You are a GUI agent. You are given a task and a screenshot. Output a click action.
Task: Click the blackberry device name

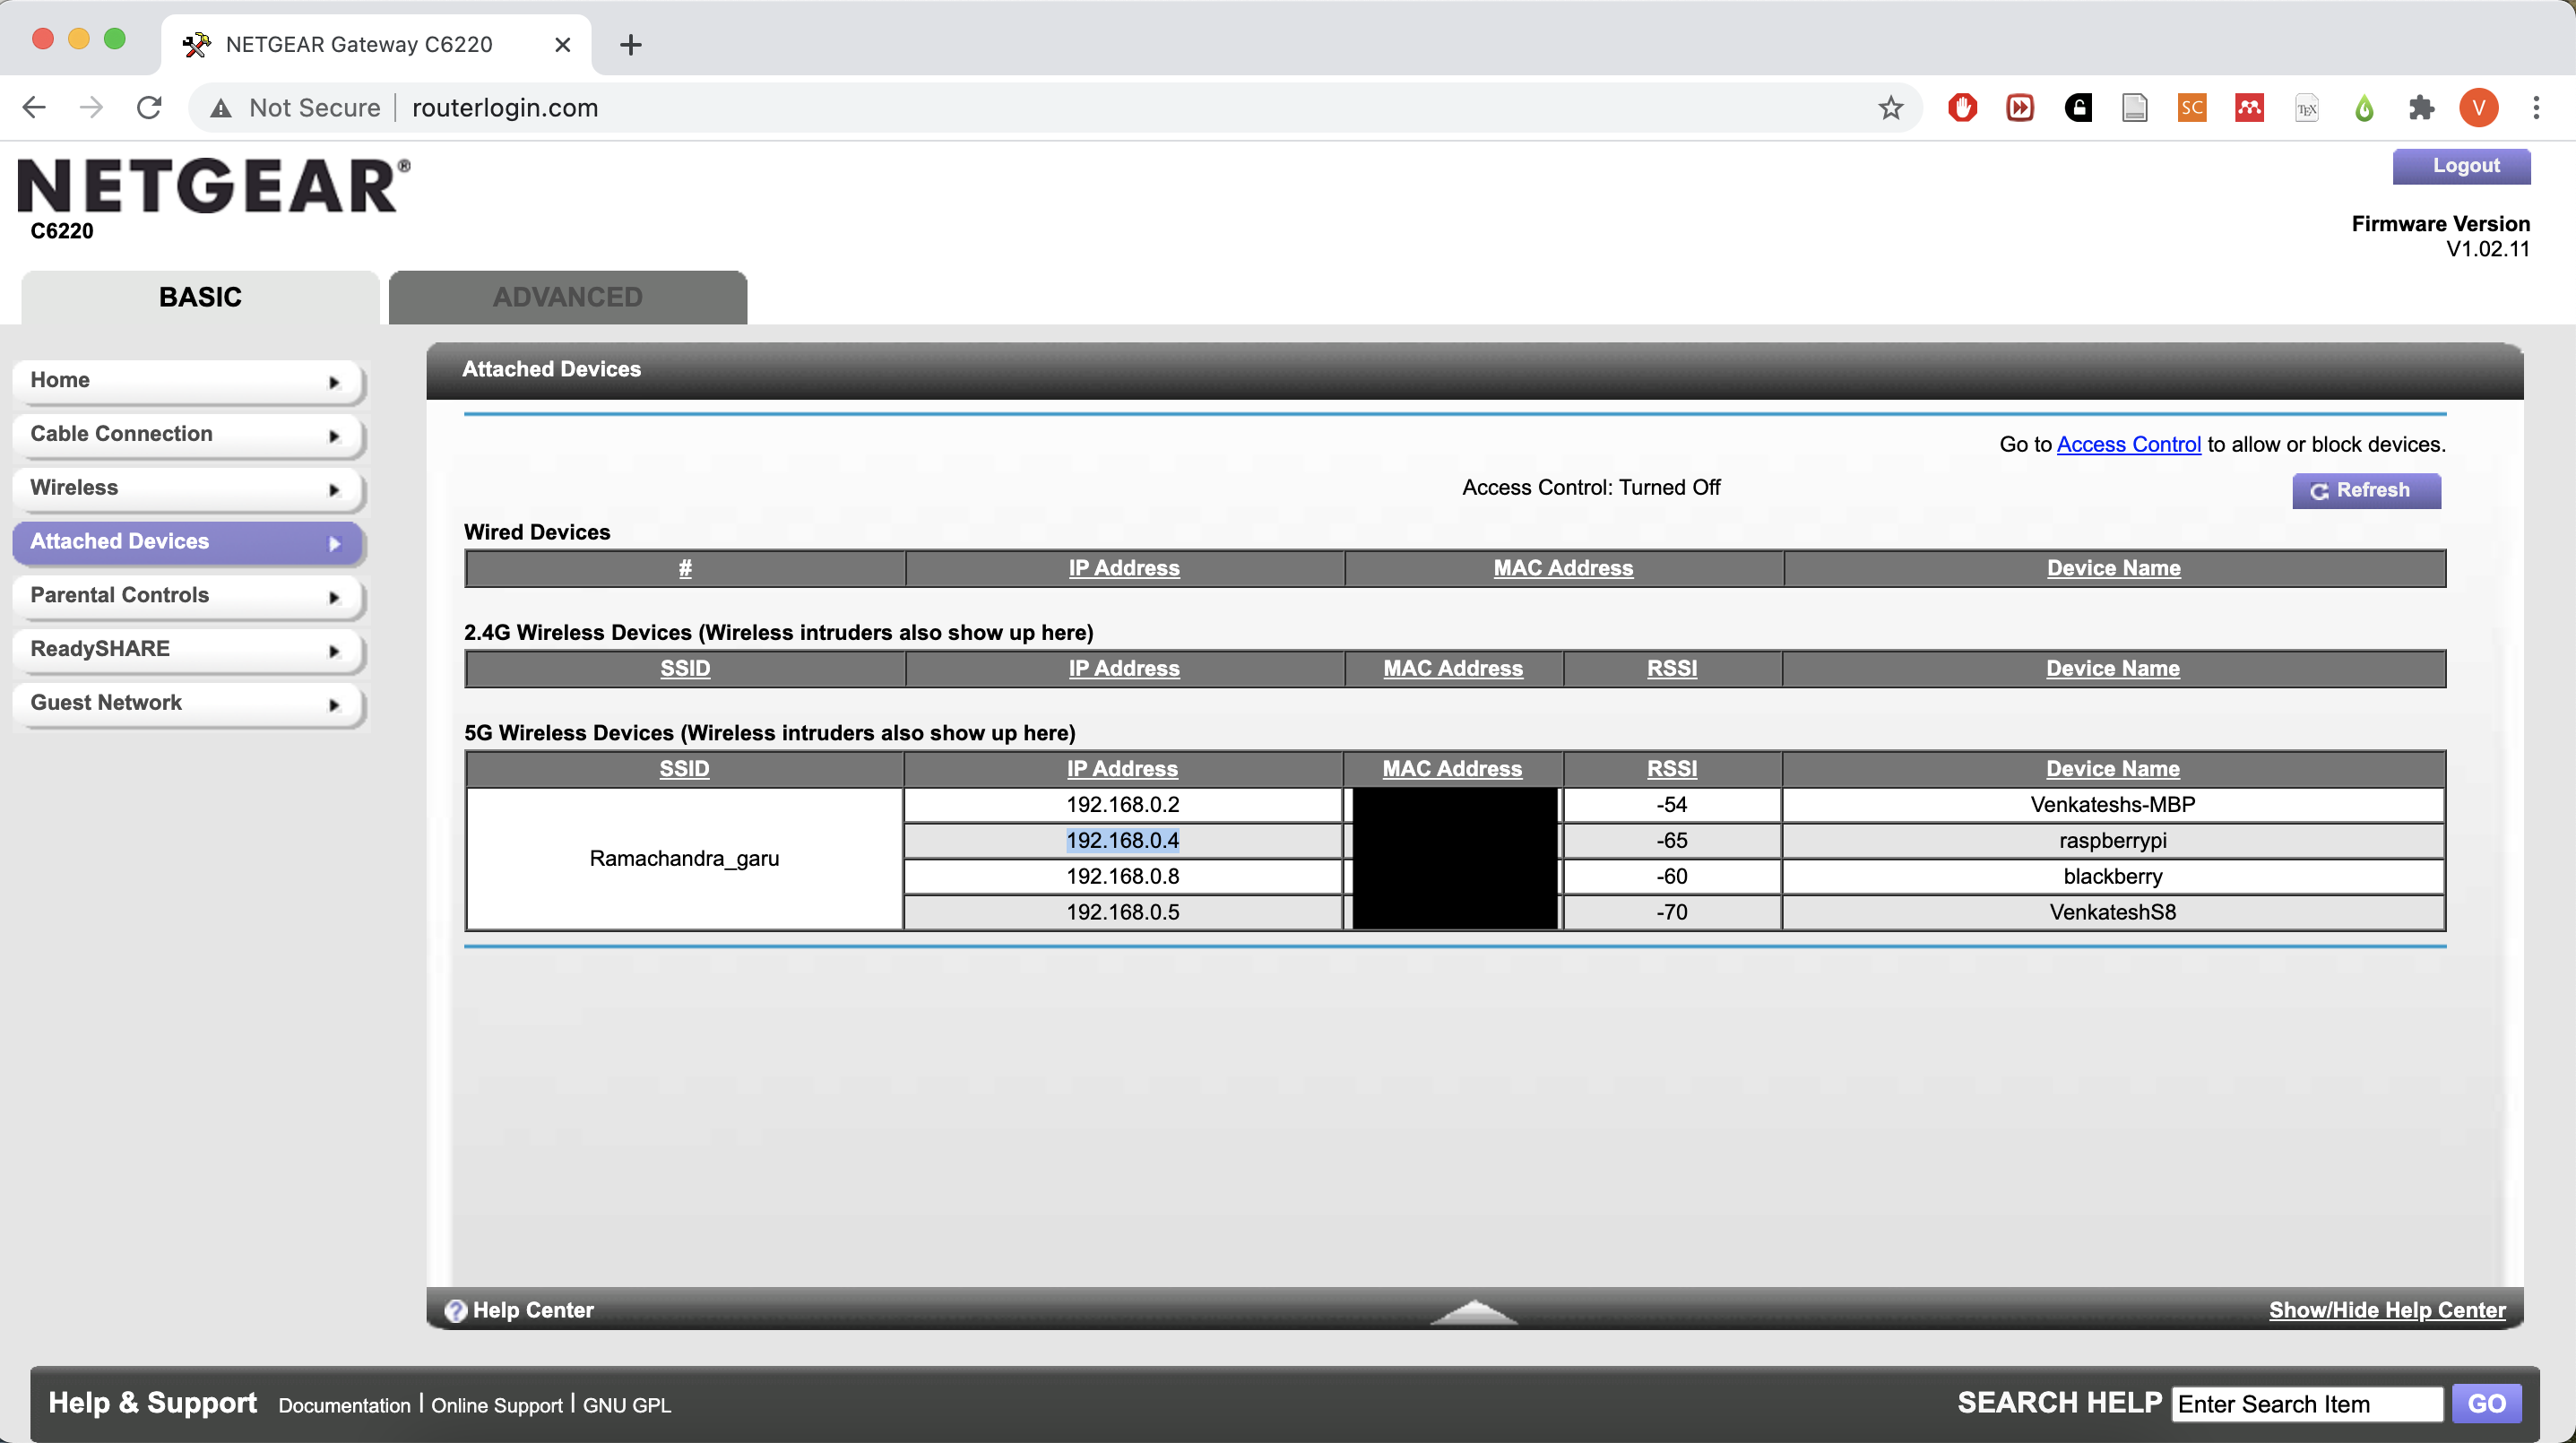2113,877
